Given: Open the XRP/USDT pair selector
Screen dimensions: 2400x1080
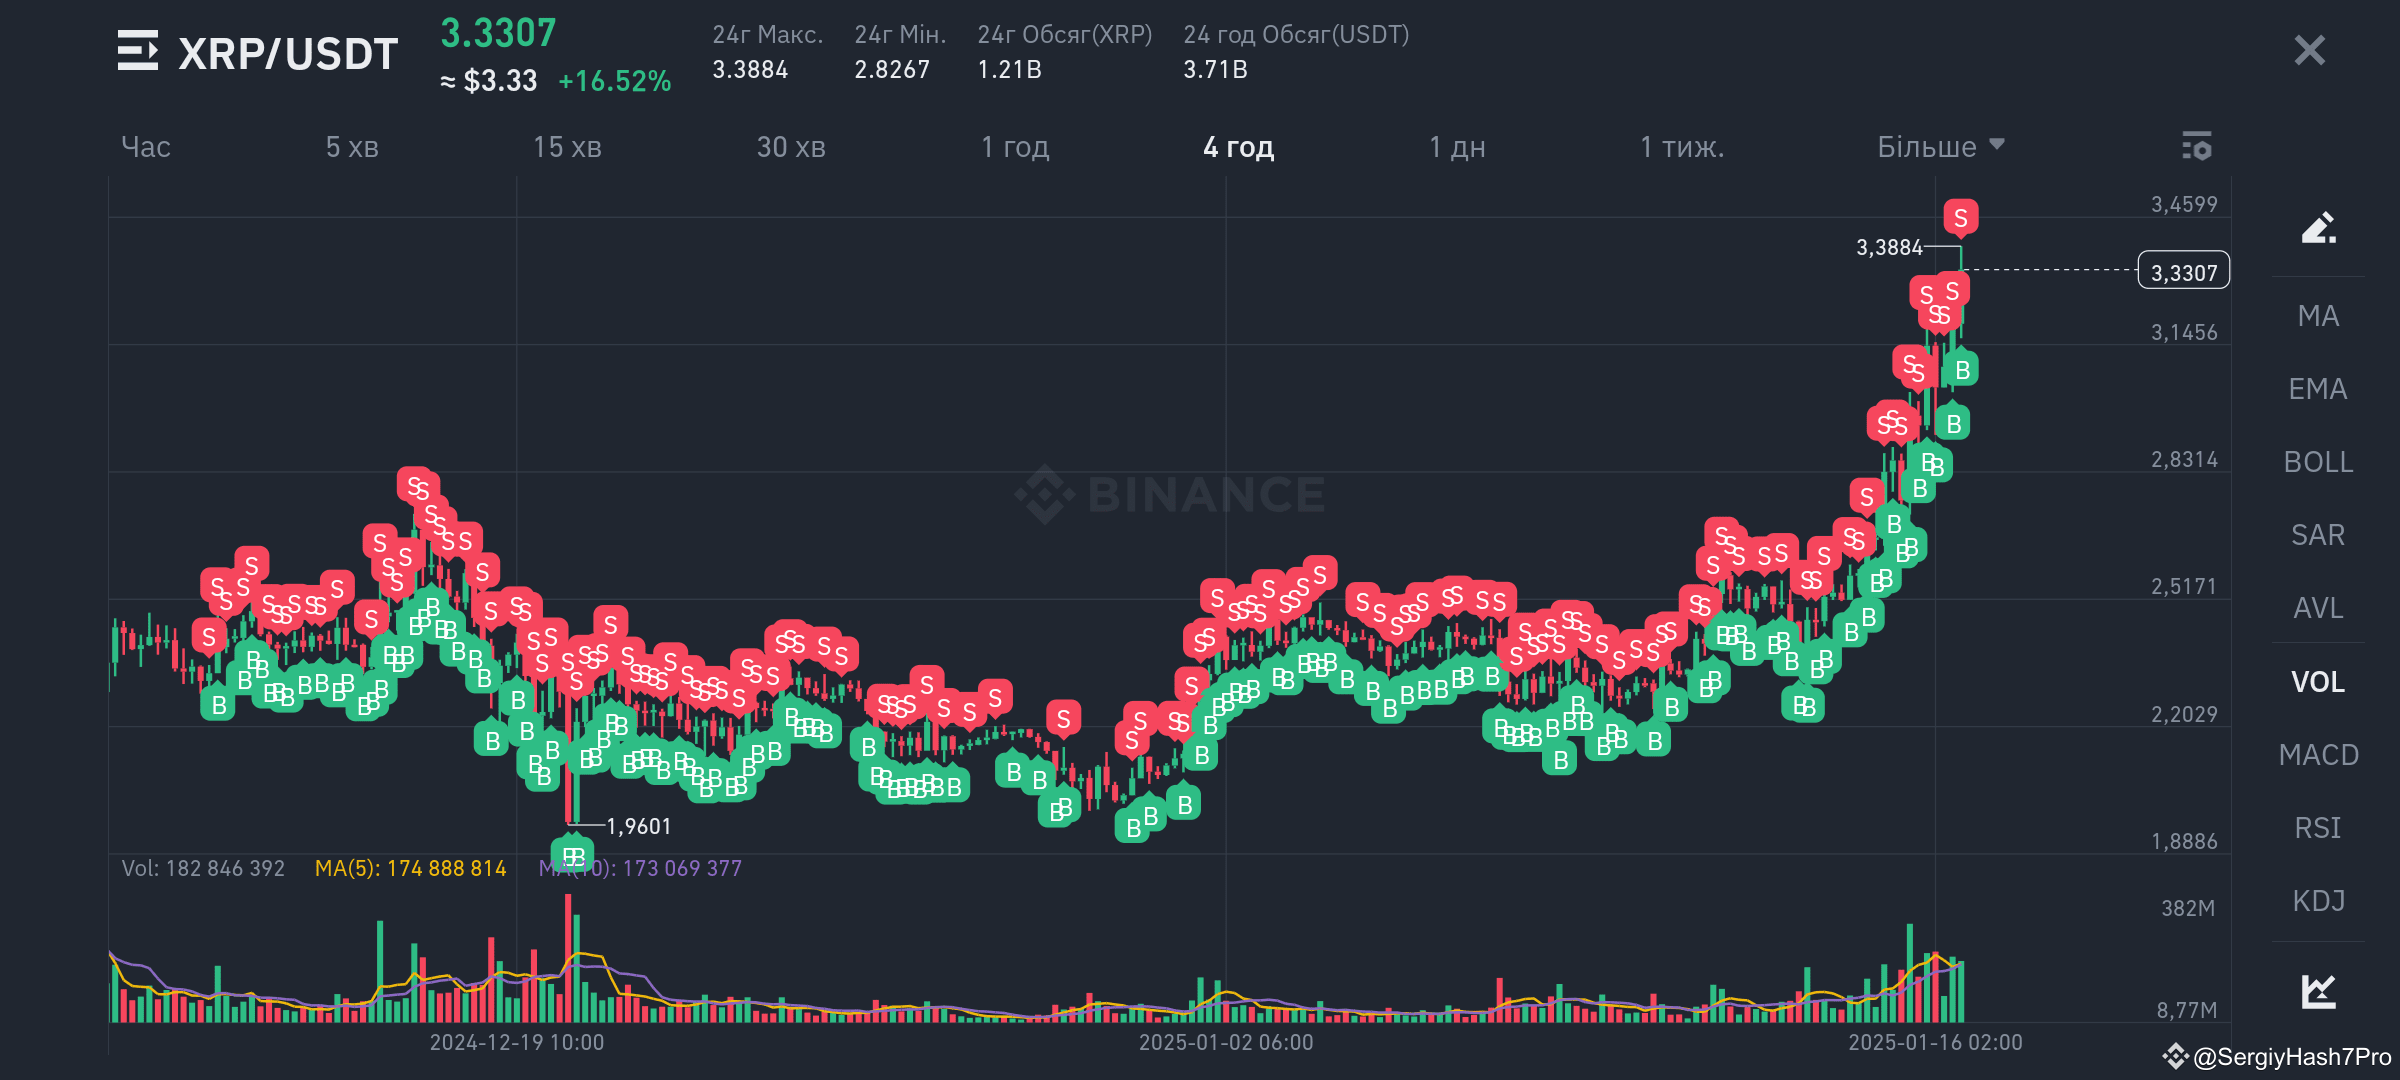Looking at the screenshot, I should coord(288,53).
